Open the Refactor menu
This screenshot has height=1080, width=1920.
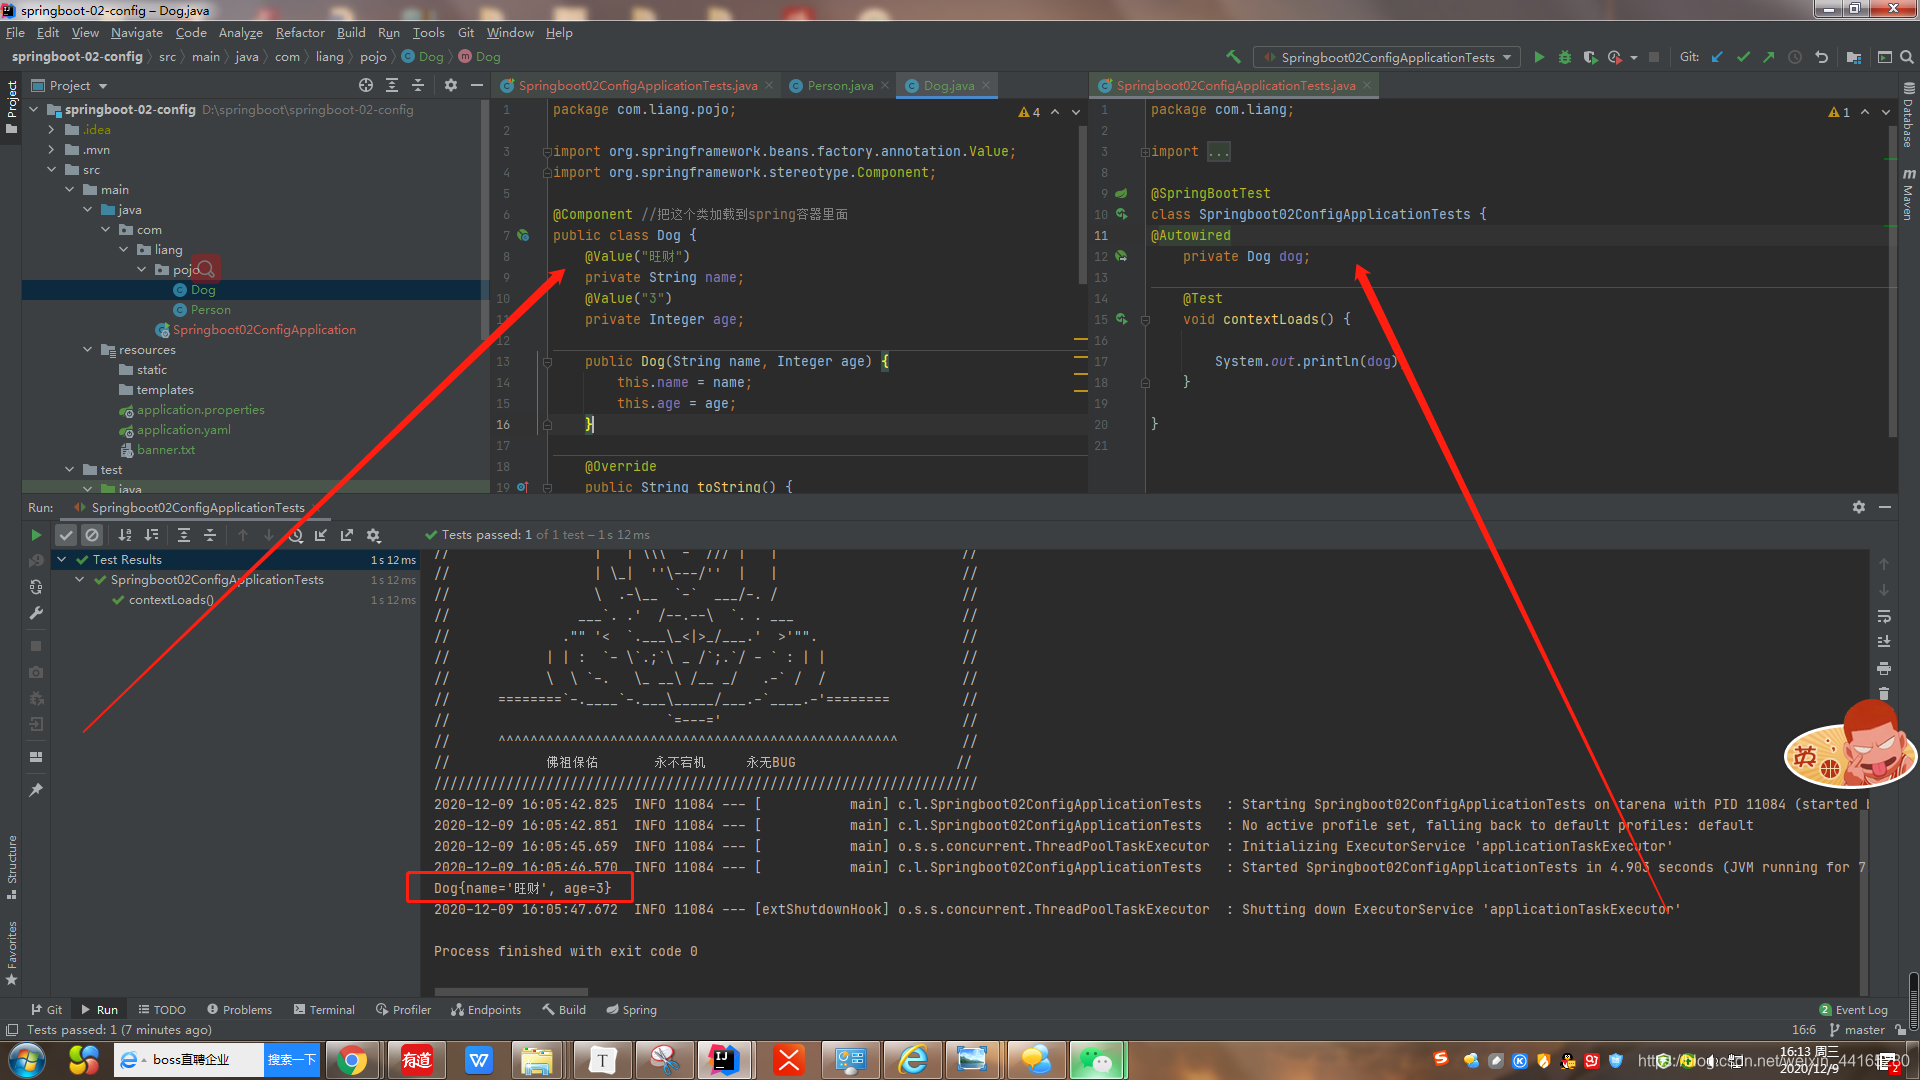tap(300, 33)
